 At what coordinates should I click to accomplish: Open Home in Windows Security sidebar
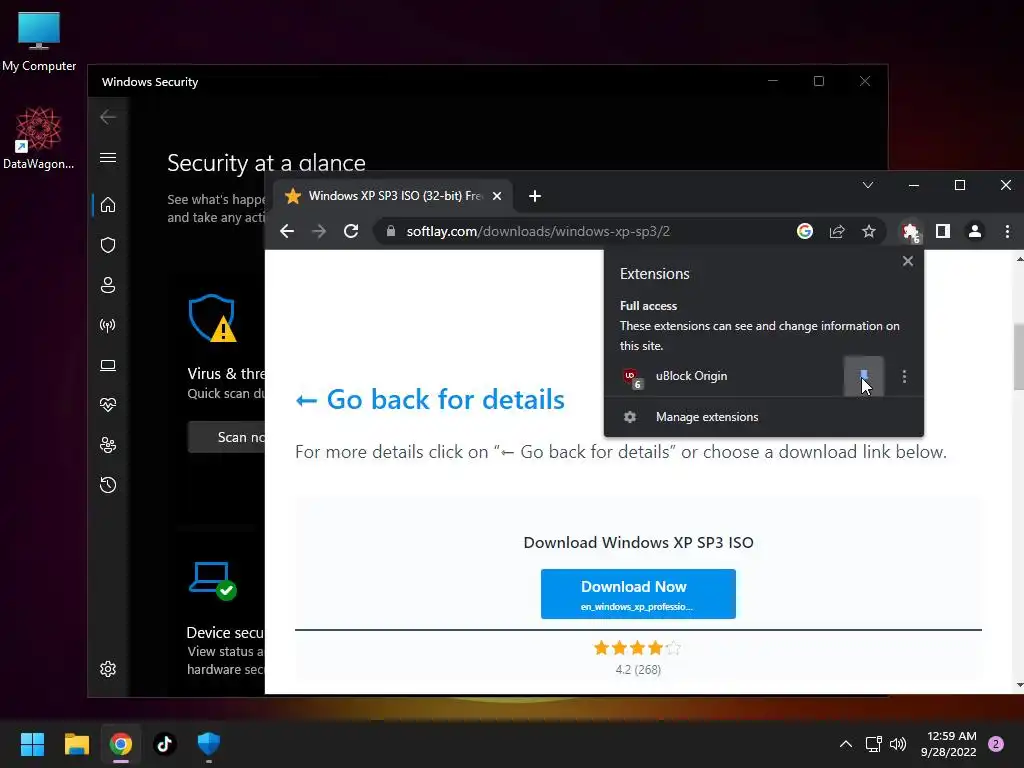pos(108,205)
